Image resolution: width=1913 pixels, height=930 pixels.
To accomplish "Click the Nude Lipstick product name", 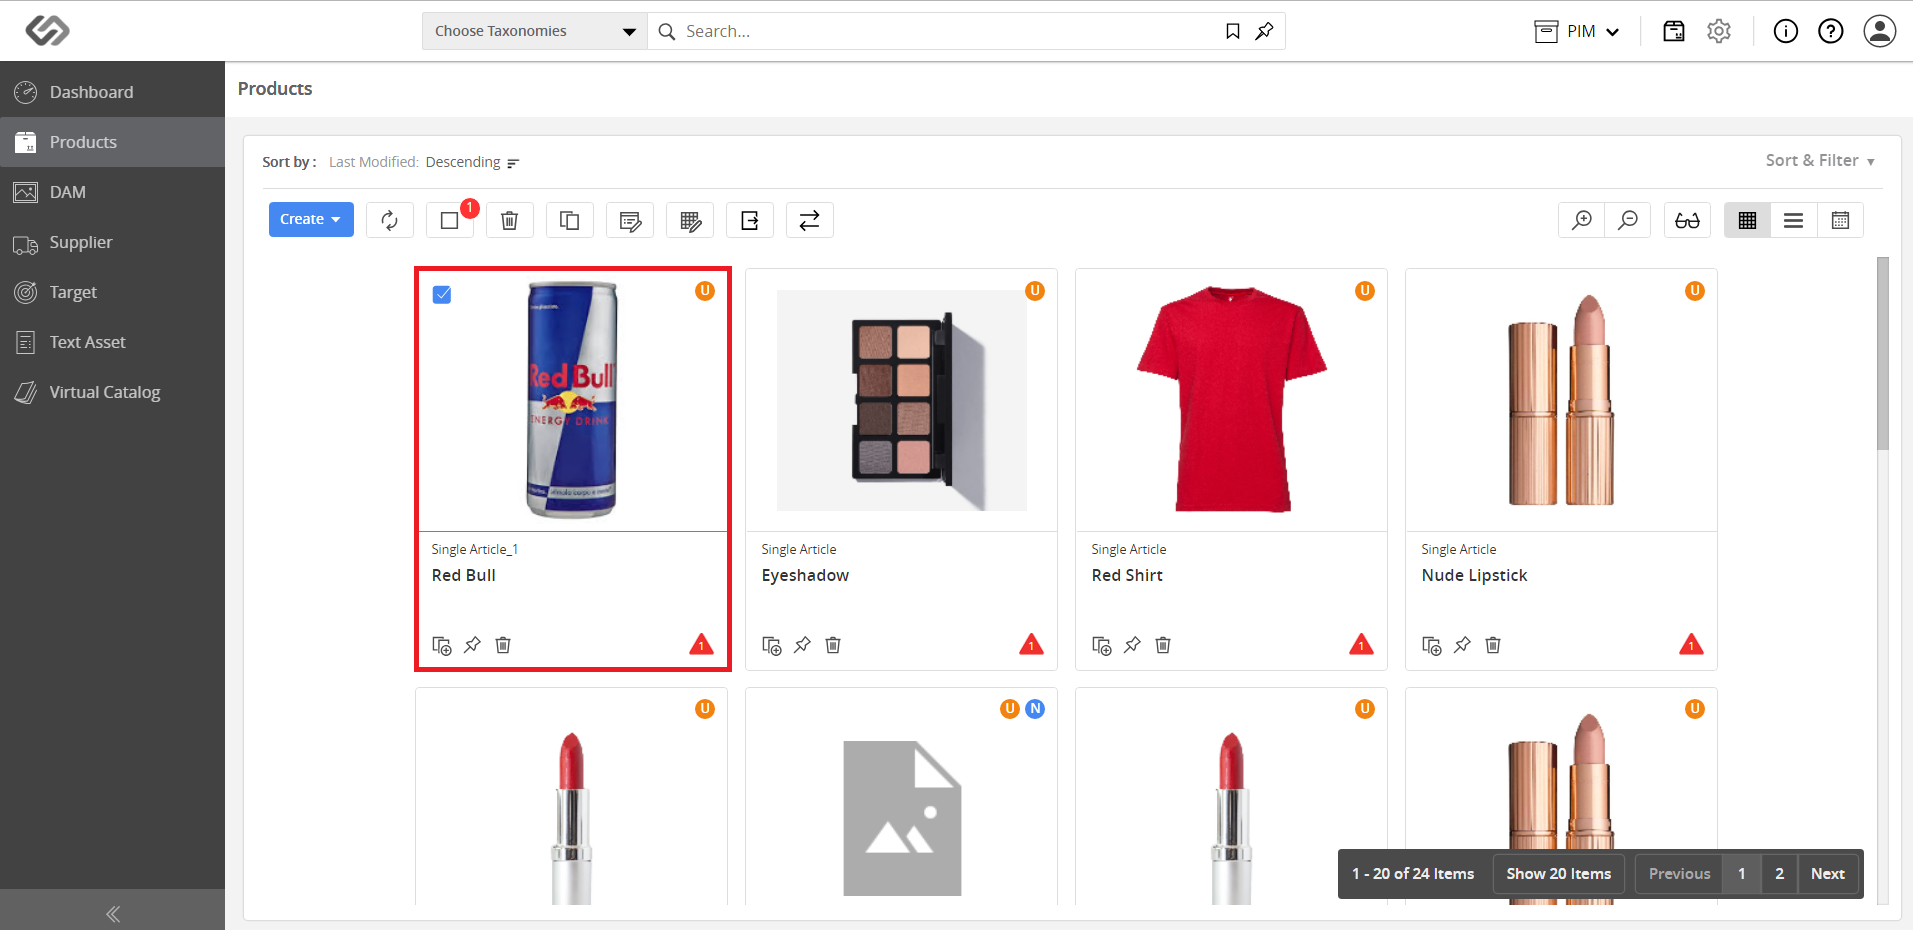I will (1474, 575).
